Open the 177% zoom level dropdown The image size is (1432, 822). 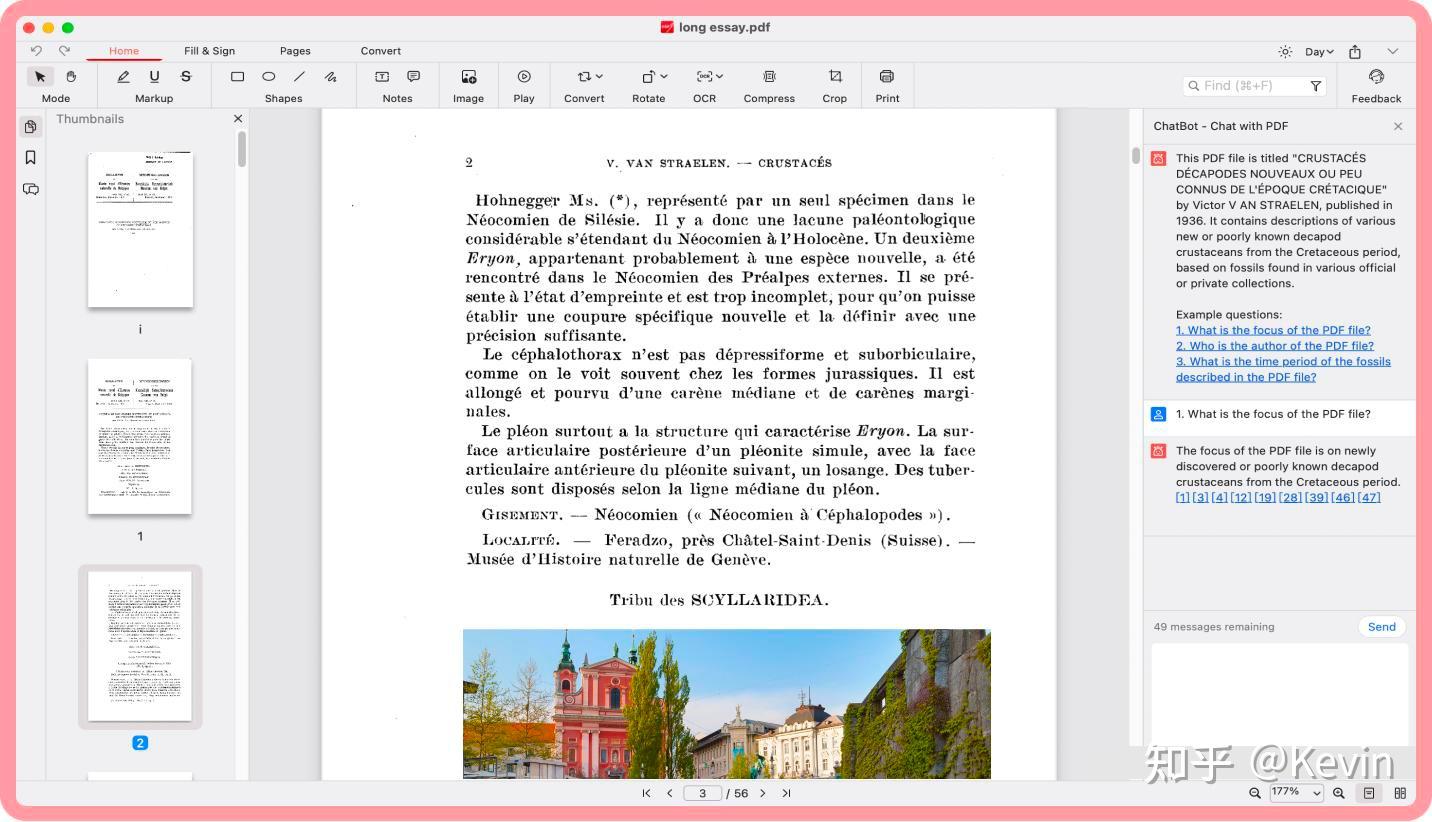click(1295, 793)
